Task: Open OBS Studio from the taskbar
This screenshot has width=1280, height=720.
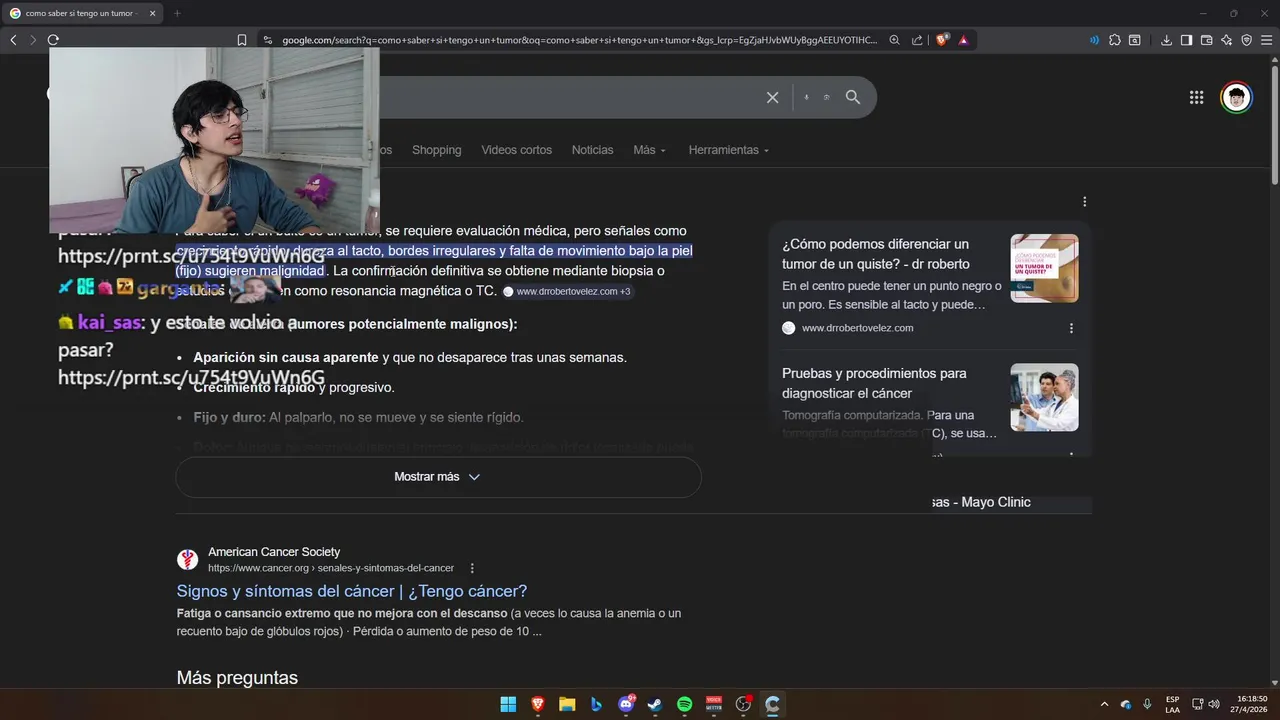Action: 743,704
